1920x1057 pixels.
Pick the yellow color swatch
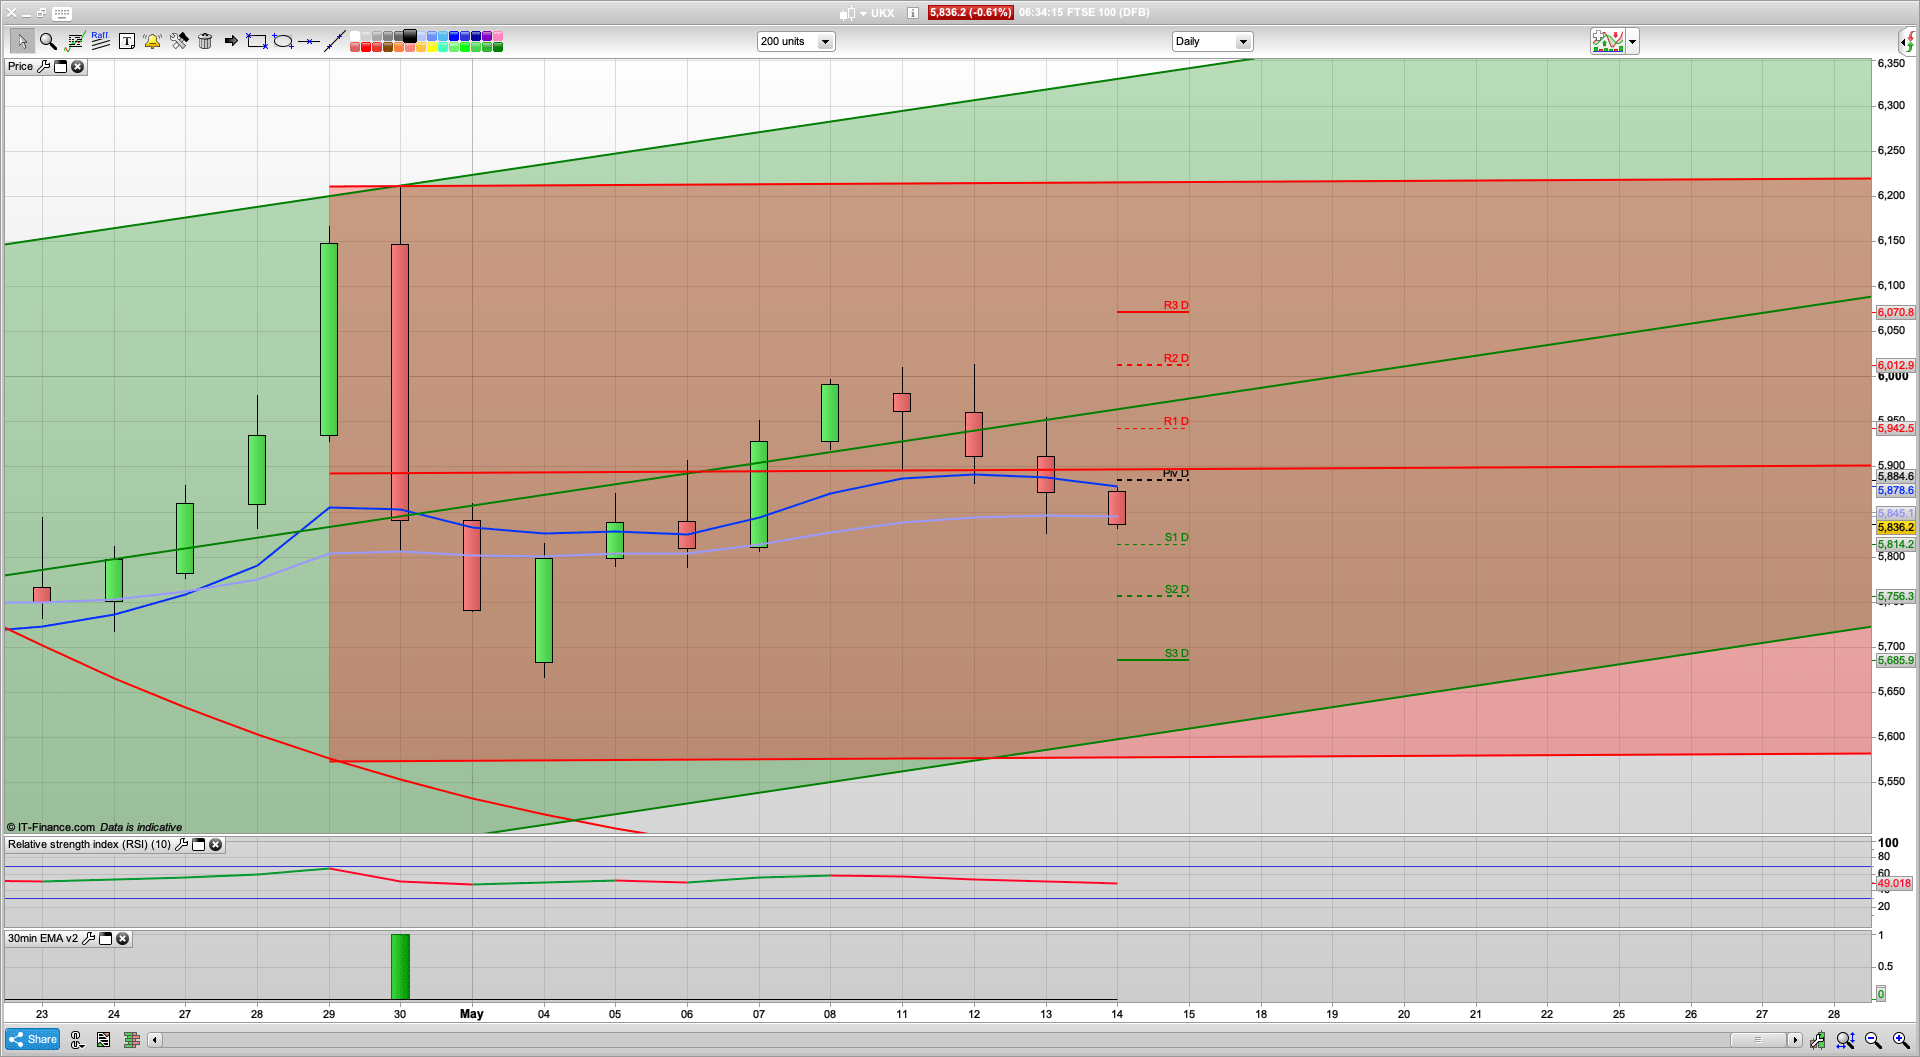click(432, 47)
